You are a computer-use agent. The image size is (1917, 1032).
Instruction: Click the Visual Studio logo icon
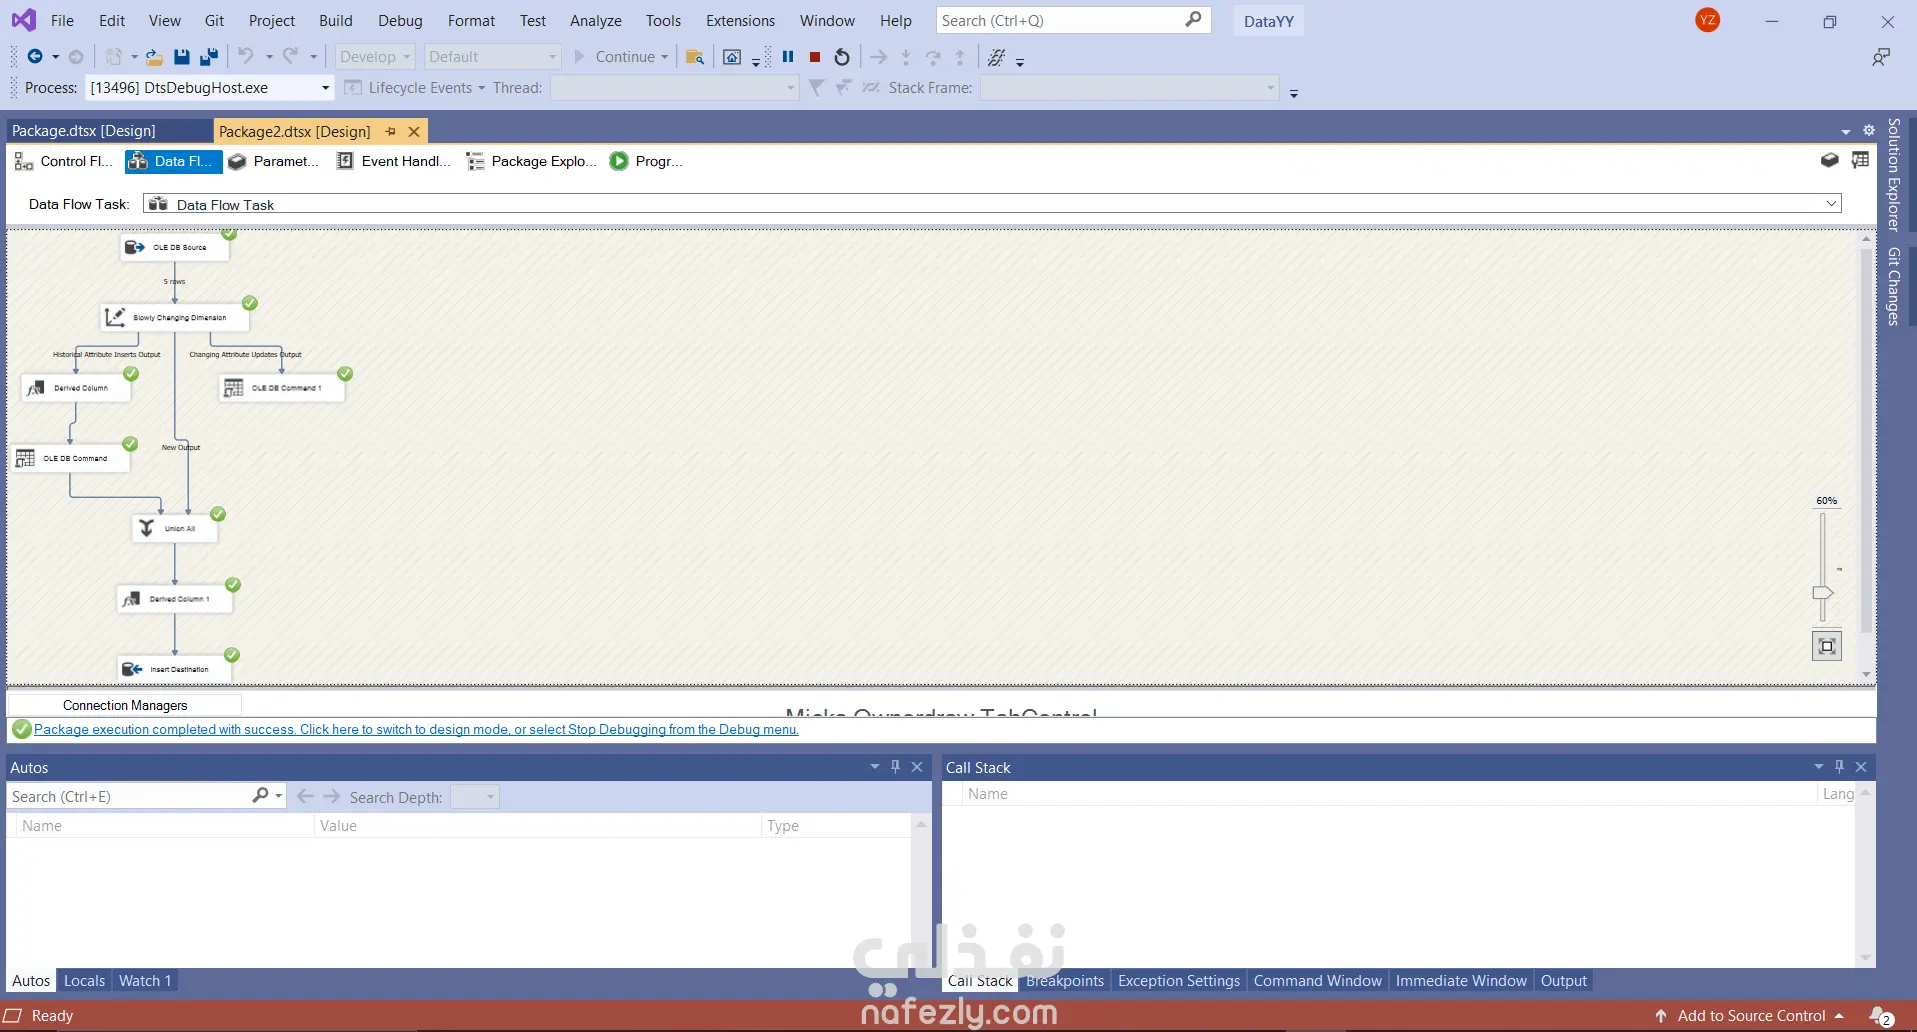[23, 20]
